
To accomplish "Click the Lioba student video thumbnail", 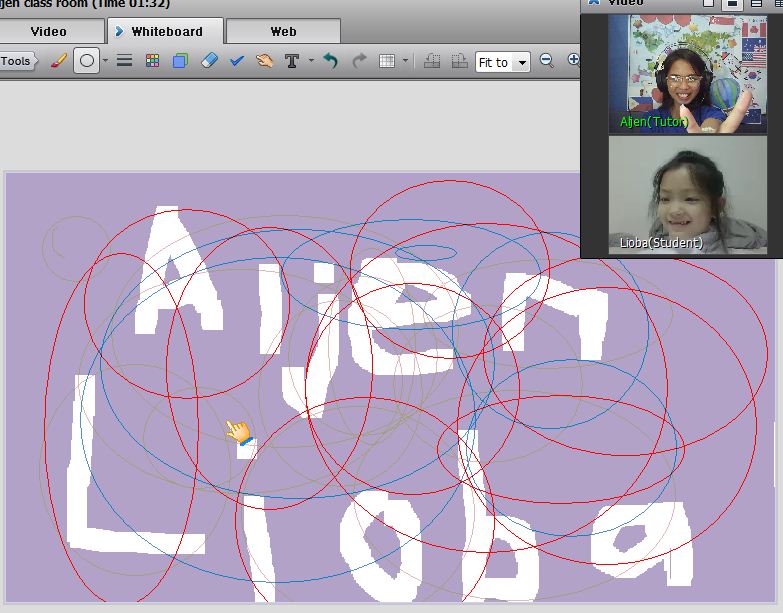I will [x=688, y=196].
